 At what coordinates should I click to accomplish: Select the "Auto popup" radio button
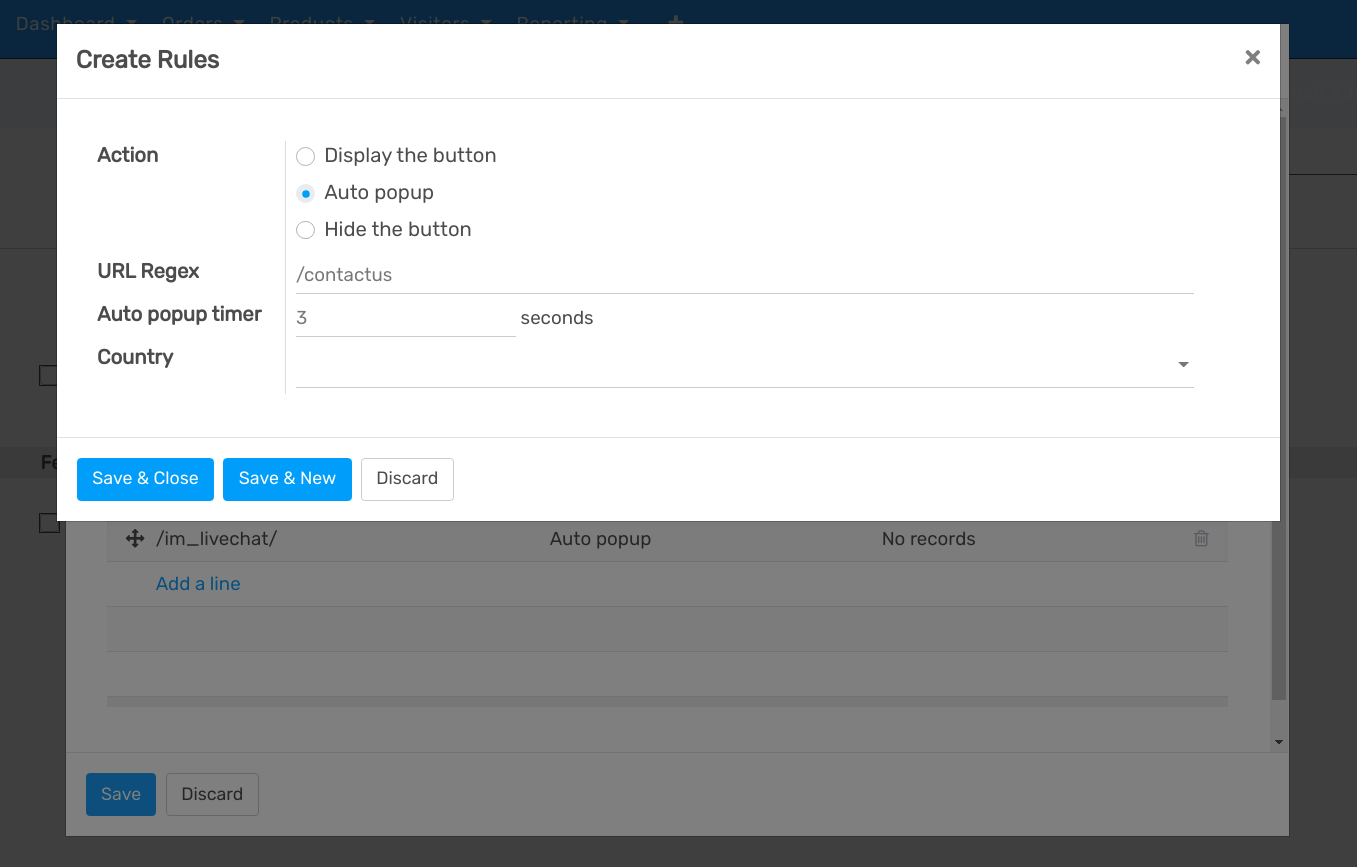(305, 193)
